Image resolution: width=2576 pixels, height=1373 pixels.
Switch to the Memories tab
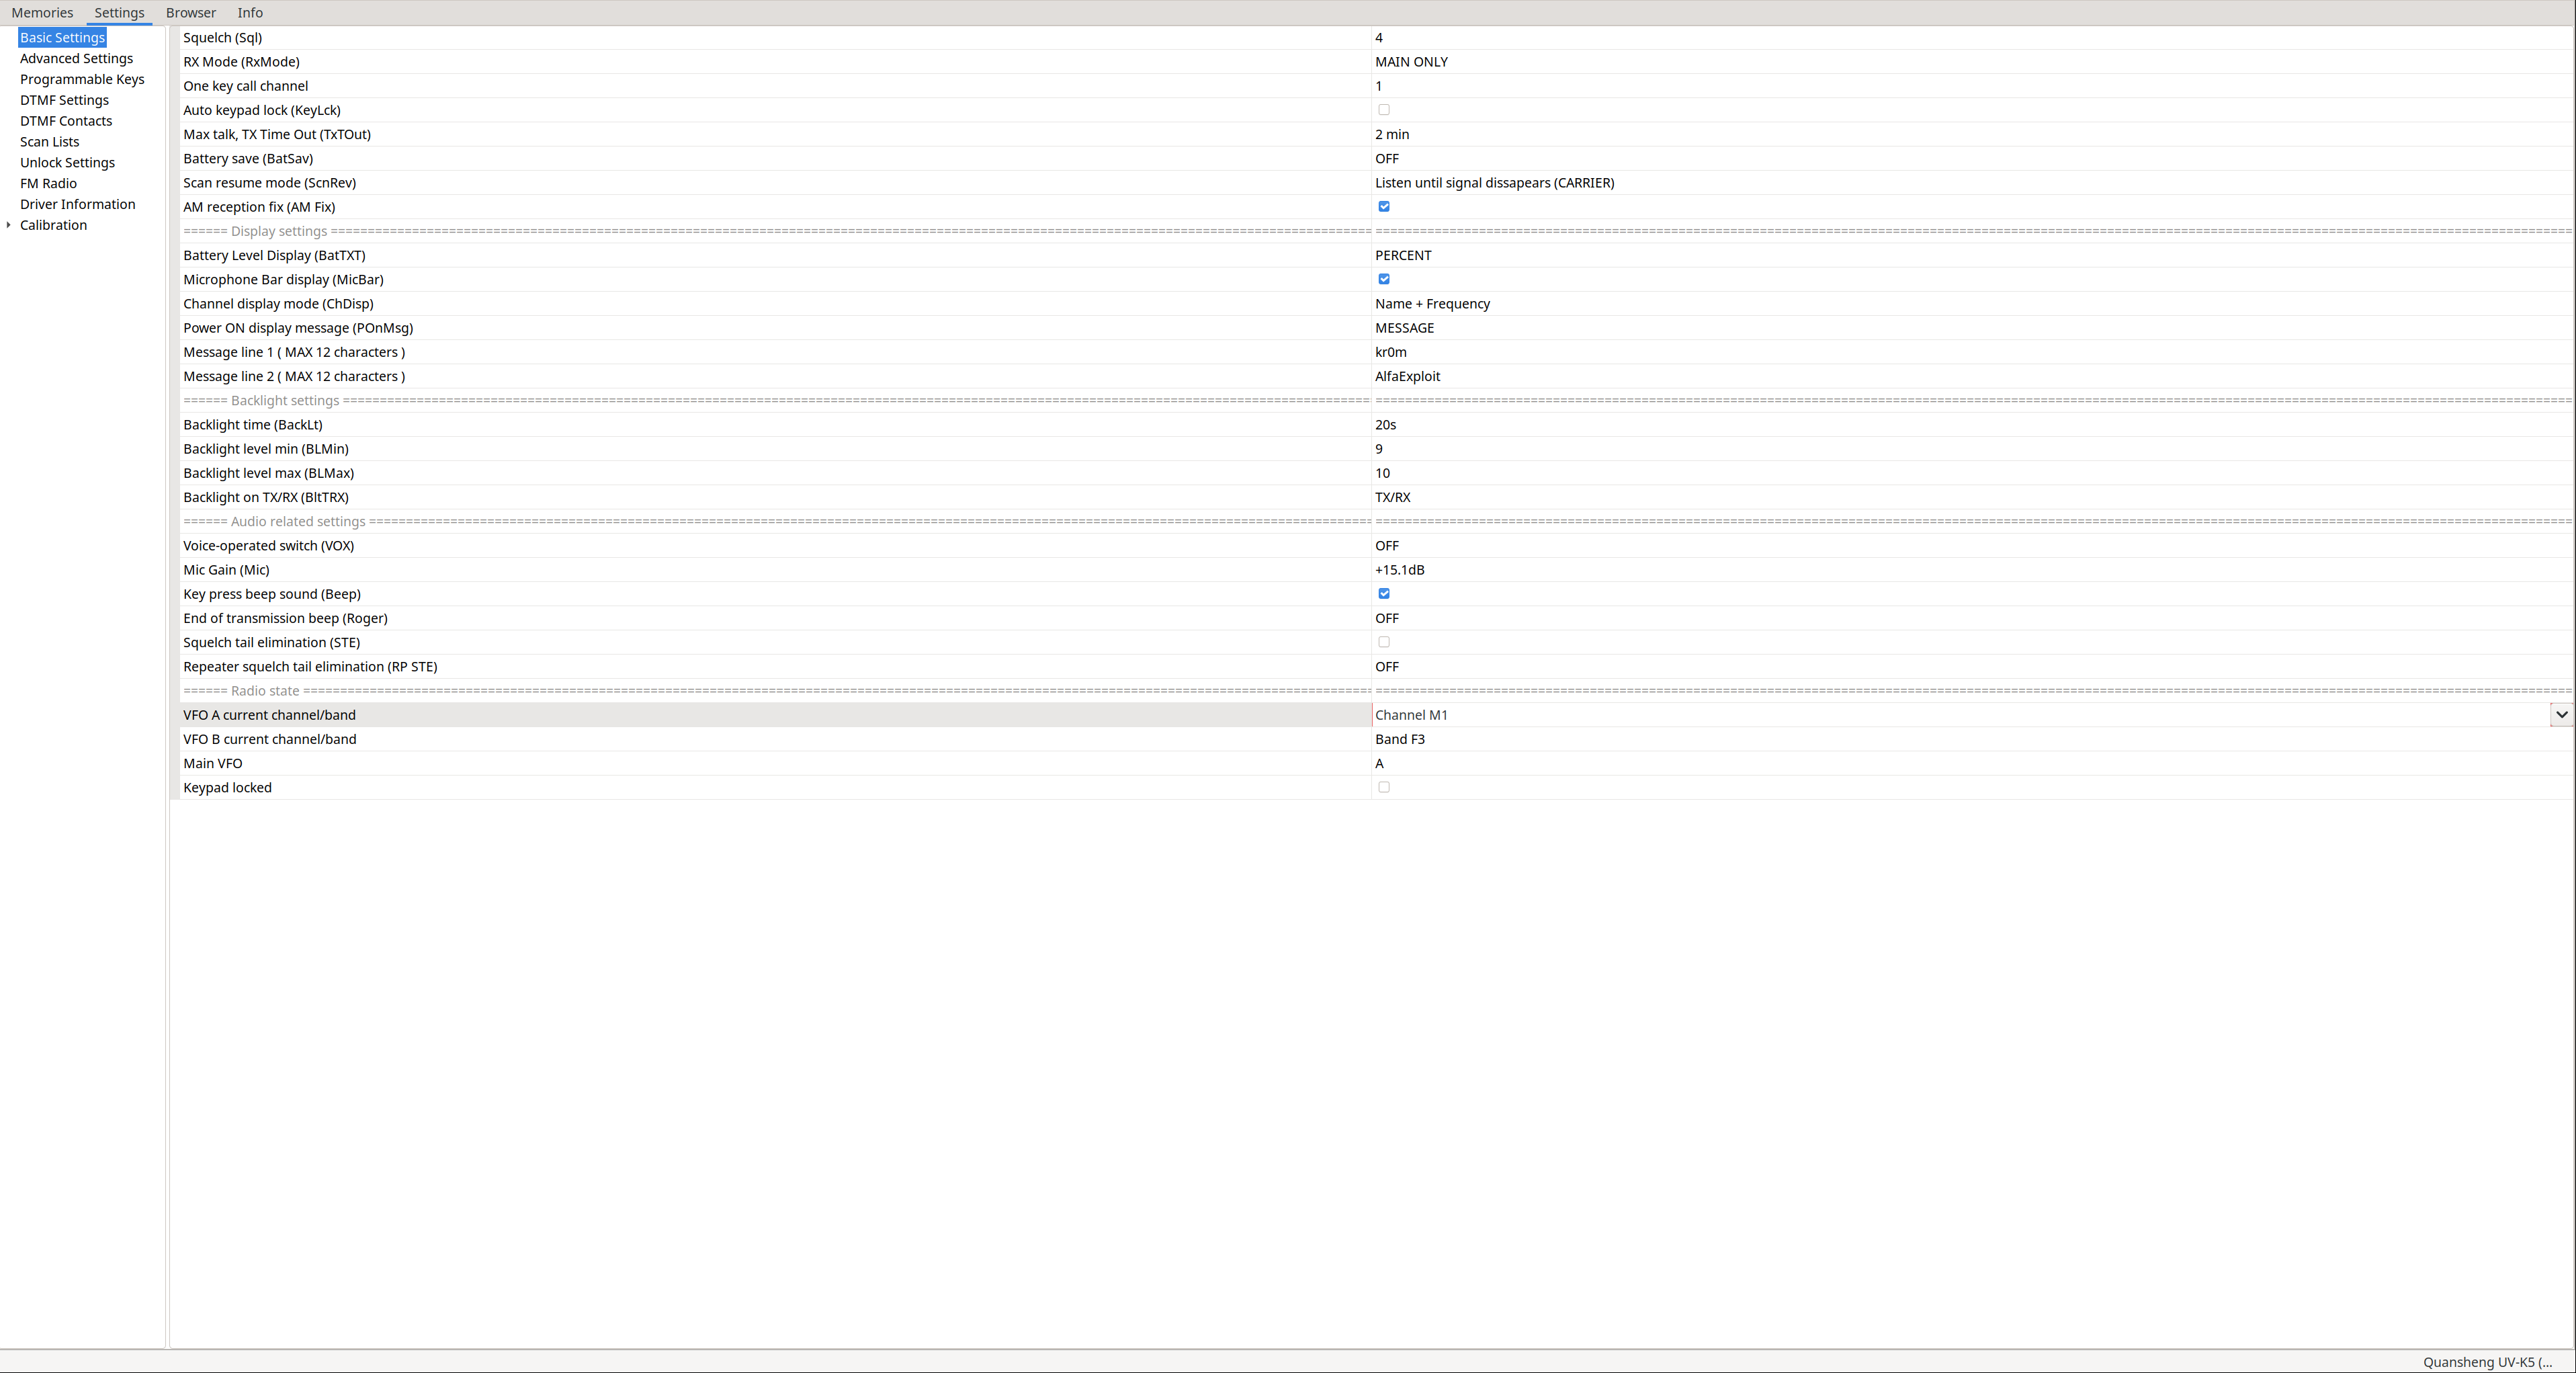tap(42, 13)
